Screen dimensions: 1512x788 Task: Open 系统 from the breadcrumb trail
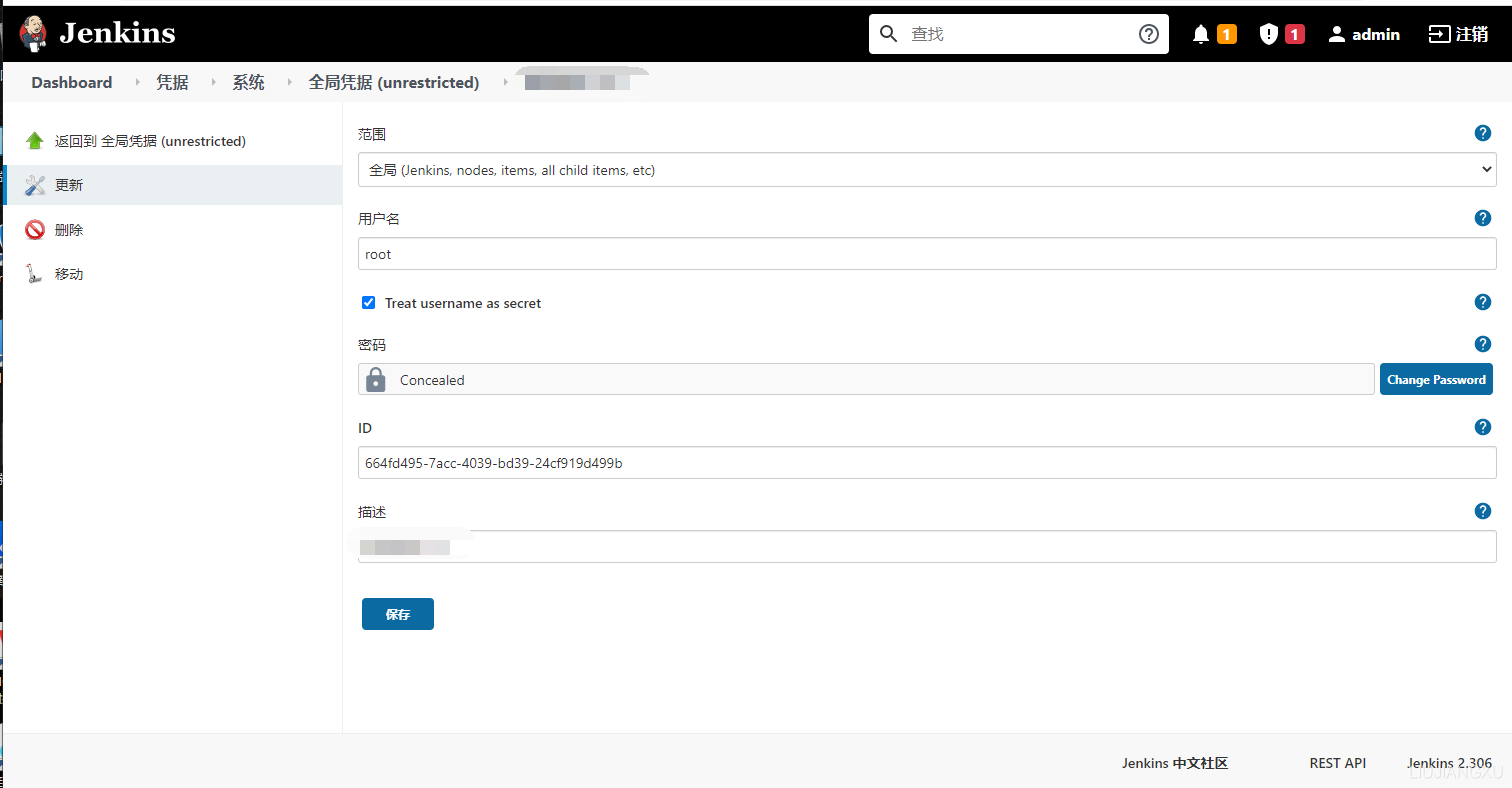pos(248,82)
